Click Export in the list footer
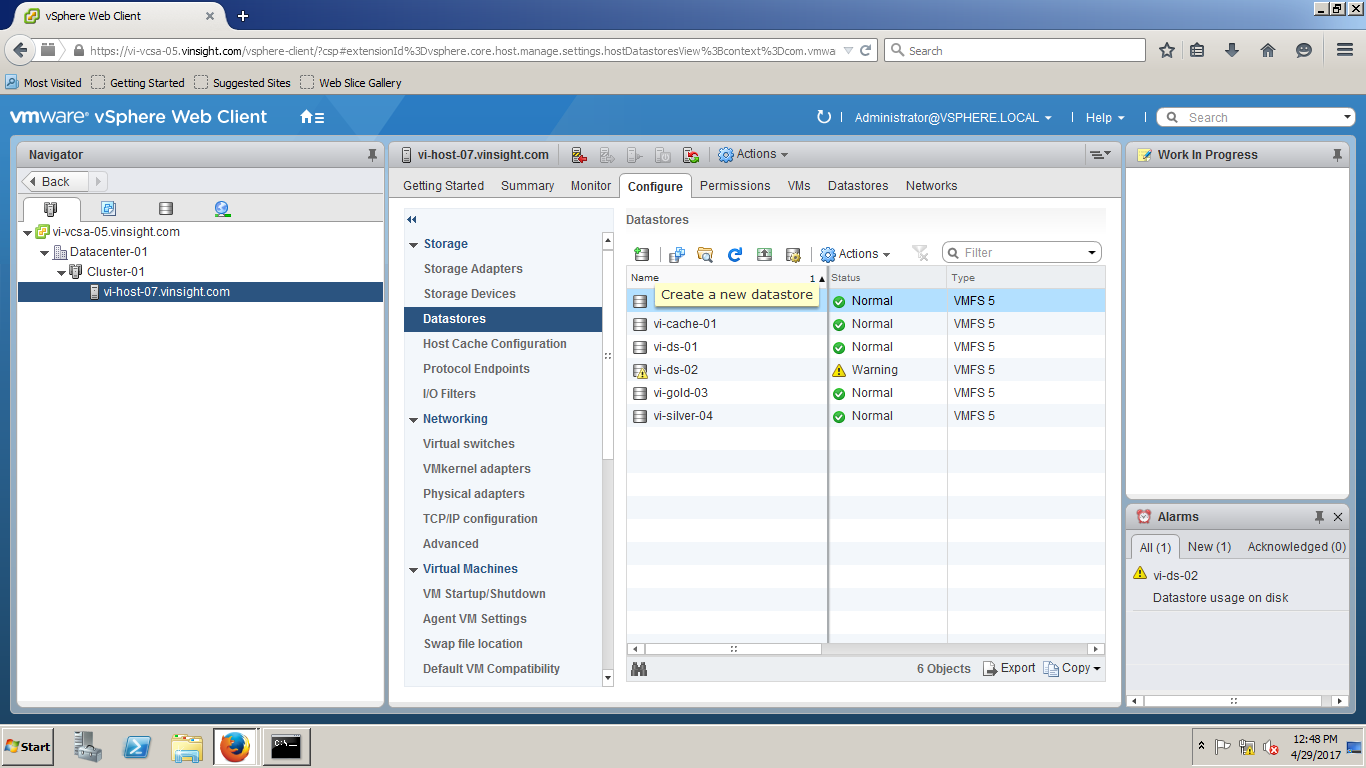The height and width of the screenshot is (768, 1366). (x=1009, y=669)
